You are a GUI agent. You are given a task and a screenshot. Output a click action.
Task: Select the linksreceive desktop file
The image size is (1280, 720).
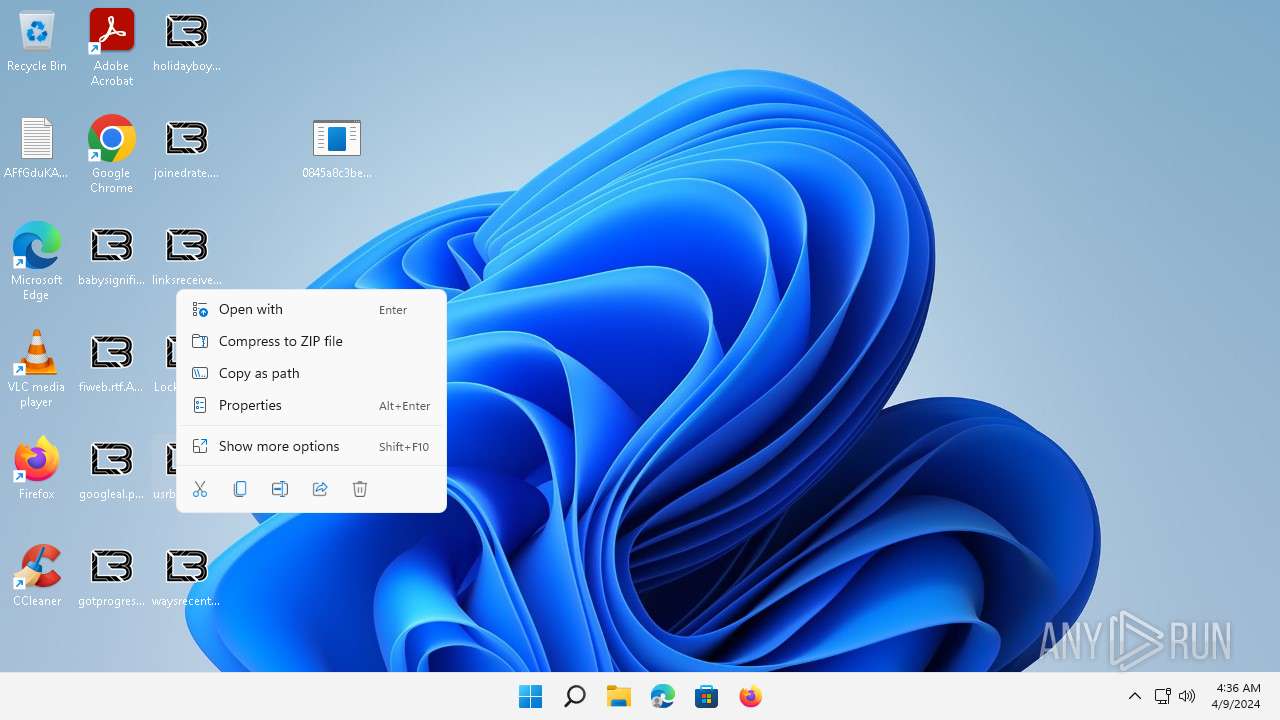pyautogui.click(x=187, y=255)
